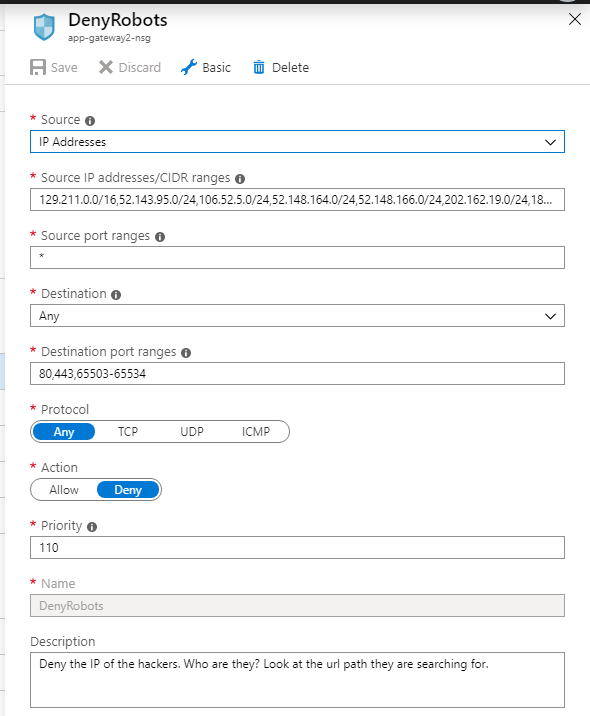Click the Save floppy disk icon
The image size is (590, 716).
click(x=38, y=67)
